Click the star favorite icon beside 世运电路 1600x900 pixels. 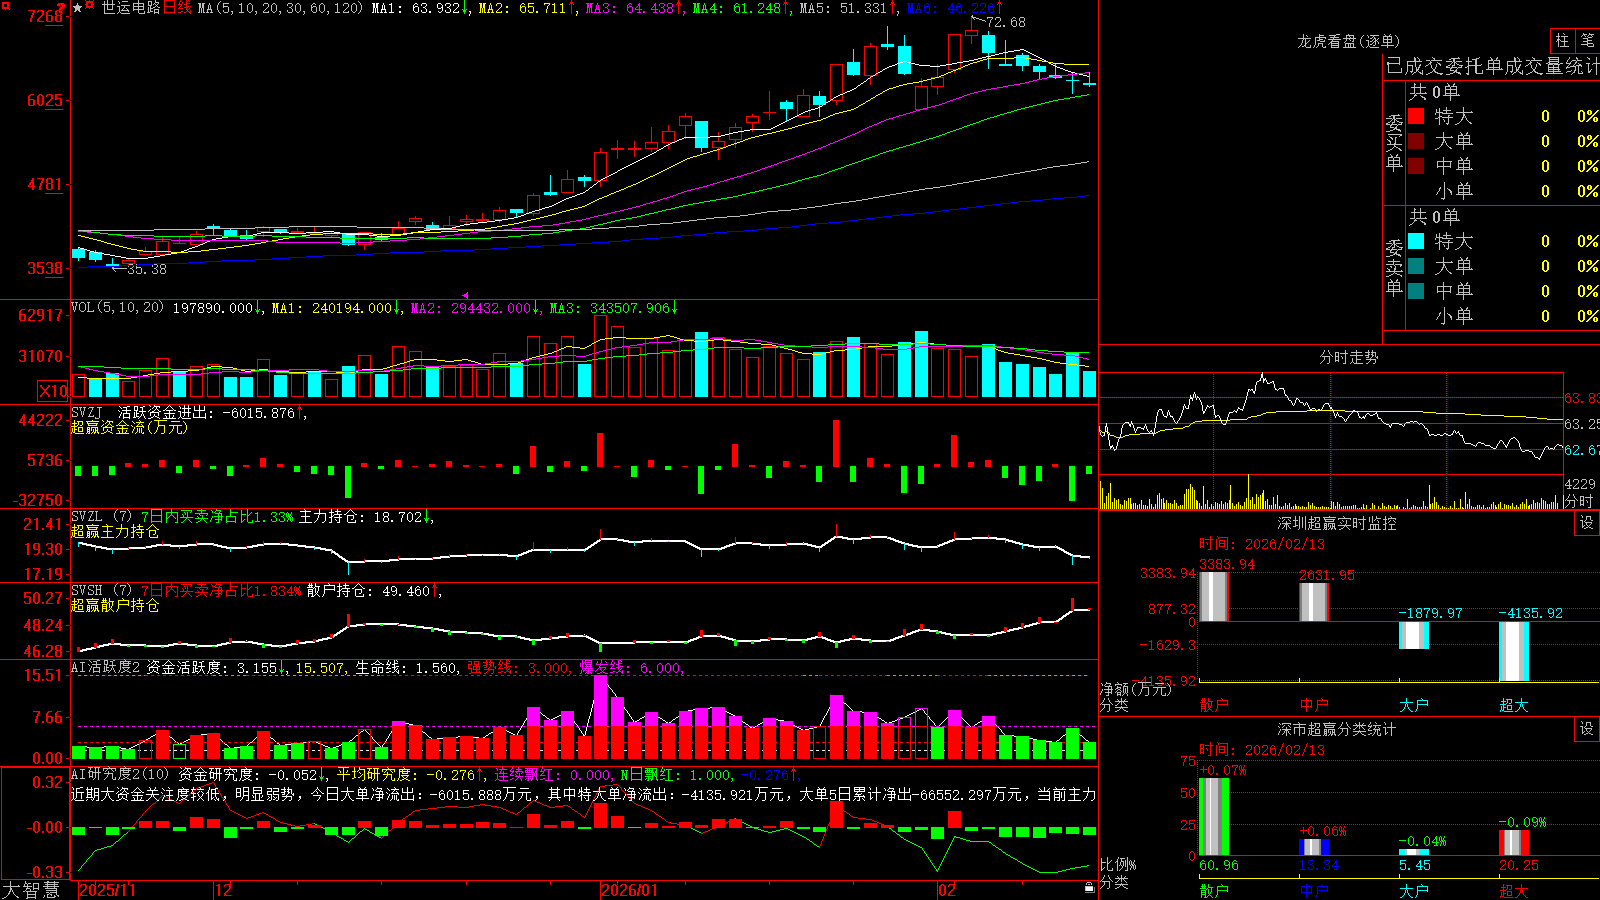tap(78, 8)
